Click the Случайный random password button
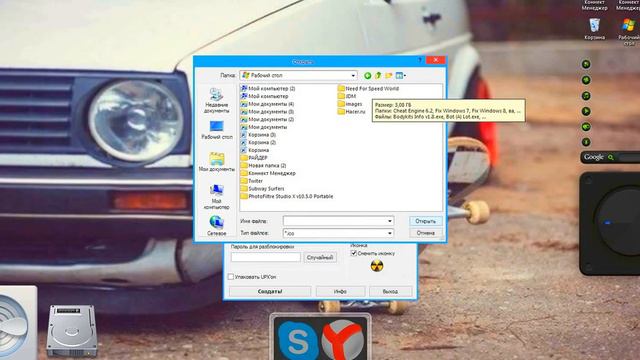This screenshot has height=360, width=640. point(320,258)
